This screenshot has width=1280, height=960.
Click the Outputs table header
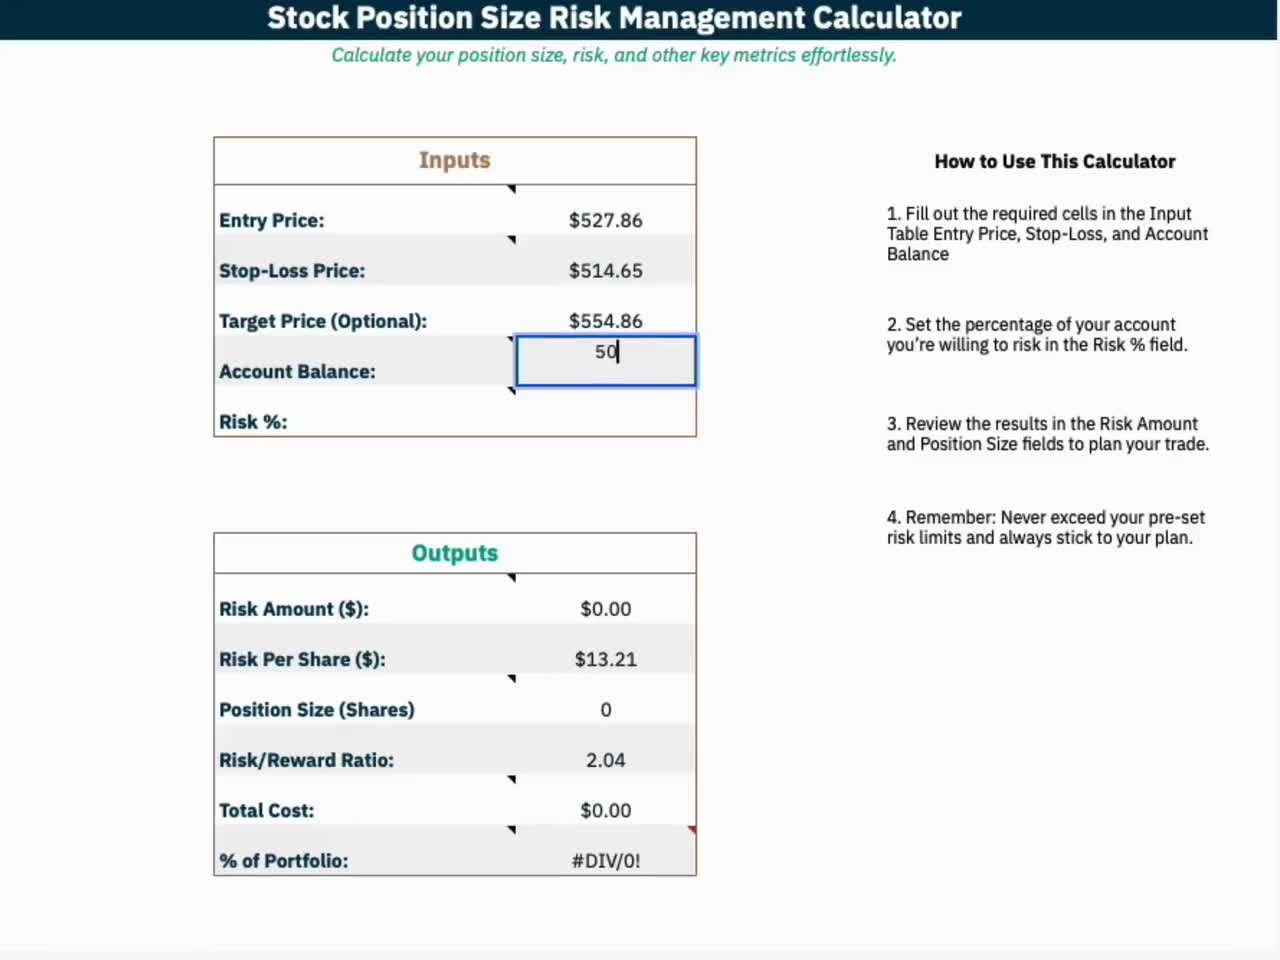tap(454, 553)
